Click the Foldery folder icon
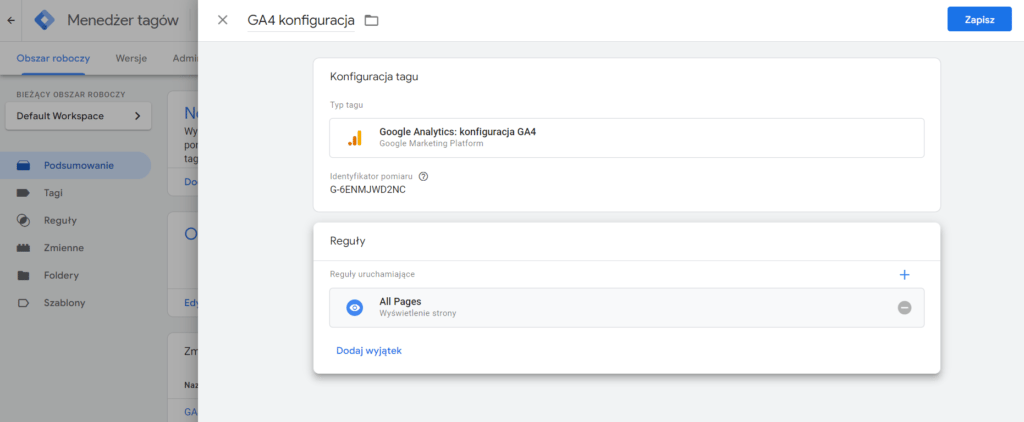The image size is (1024, 422). tap(24, 276)
